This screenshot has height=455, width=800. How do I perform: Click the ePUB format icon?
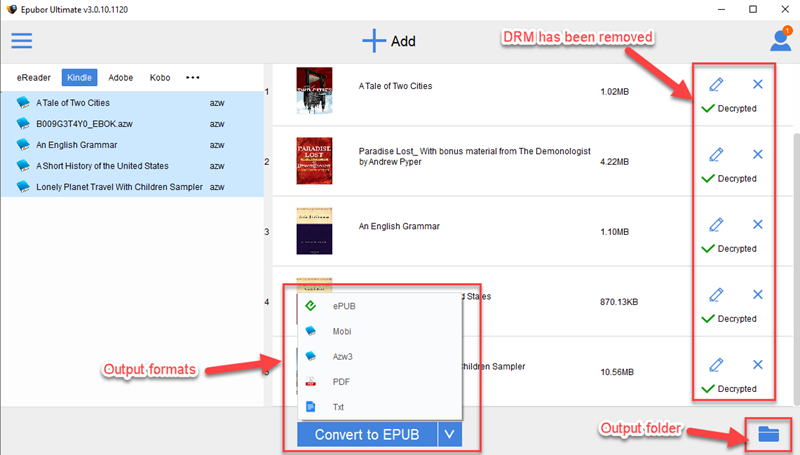coord(310,306)
